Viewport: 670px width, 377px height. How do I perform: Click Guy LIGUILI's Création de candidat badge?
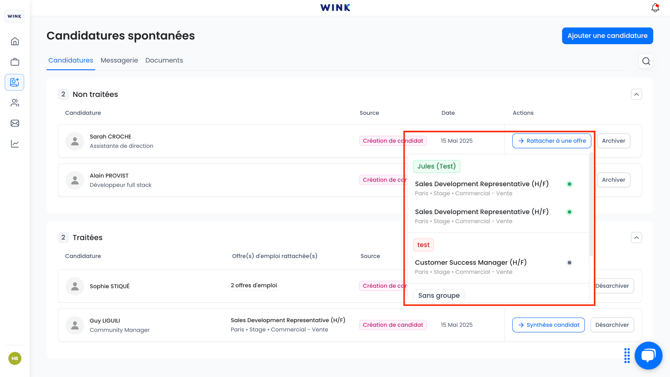(393, 325)
